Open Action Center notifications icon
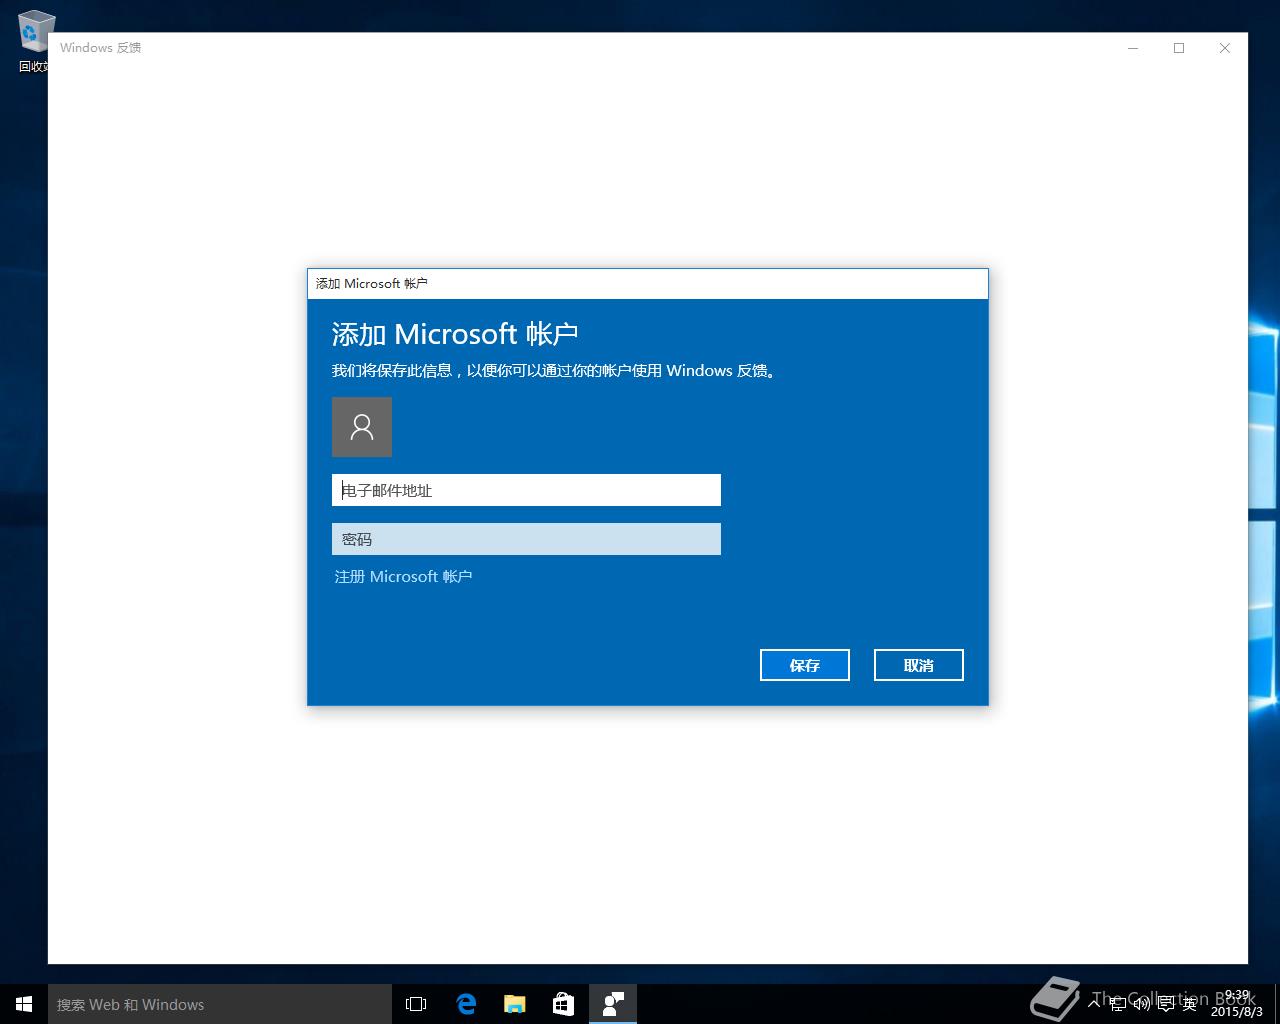 coord(1166,1004)
